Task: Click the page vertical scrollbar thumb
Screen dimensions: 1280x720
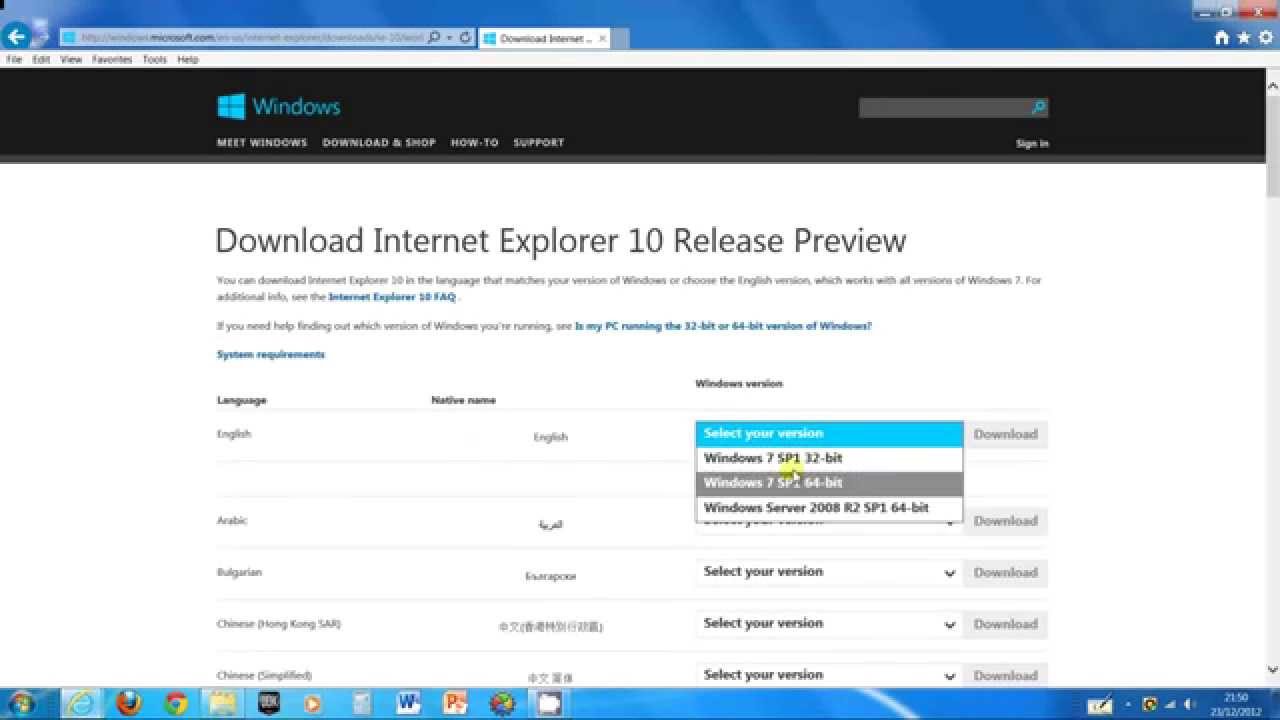Action: click(1273, 145)
